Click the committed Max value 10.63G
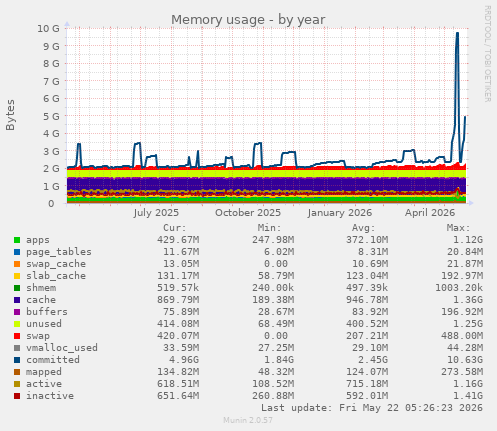This screenshot has height=431, width=497. (x=465, y=360)
